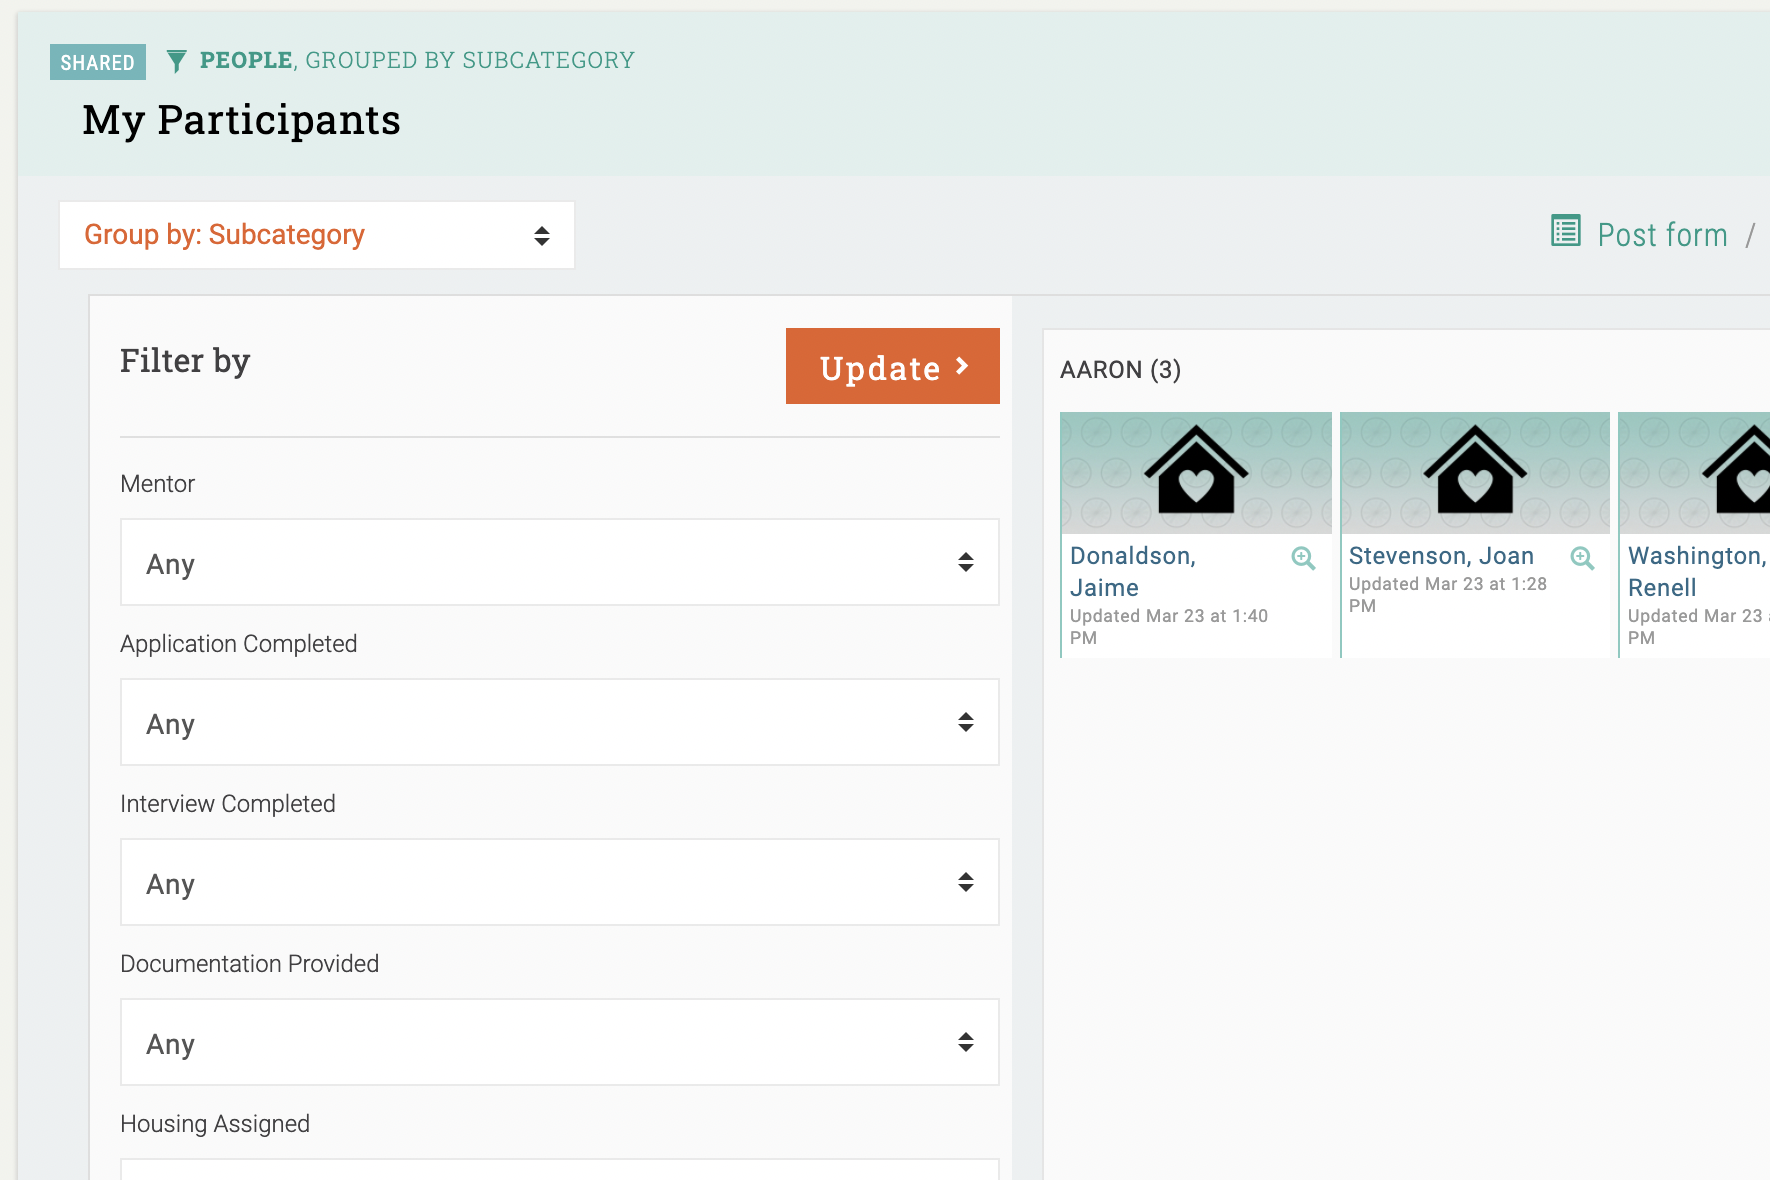Click the magnifier icon on Stevenson, Joan card
Image resolution: width=1770 pixels, height=1180 pixels.
coord(1582,558)
